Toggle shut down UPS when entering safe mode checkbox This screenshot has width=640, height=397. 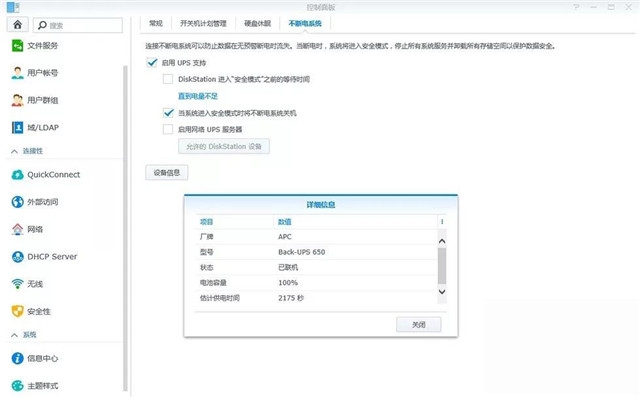pyautogui.click(x=168, y=113)
